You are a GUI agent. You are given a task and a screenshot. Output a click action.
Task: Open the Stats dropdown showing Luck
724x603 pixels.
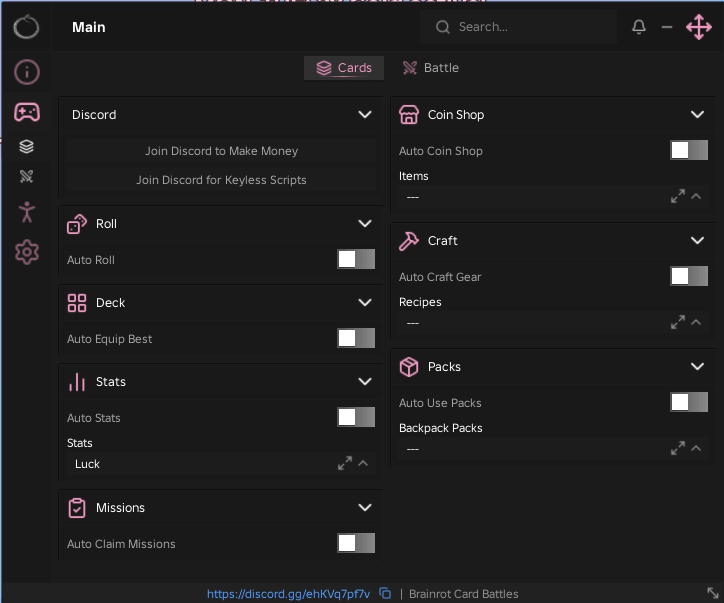pyautogui.click(x=221, y=464)
